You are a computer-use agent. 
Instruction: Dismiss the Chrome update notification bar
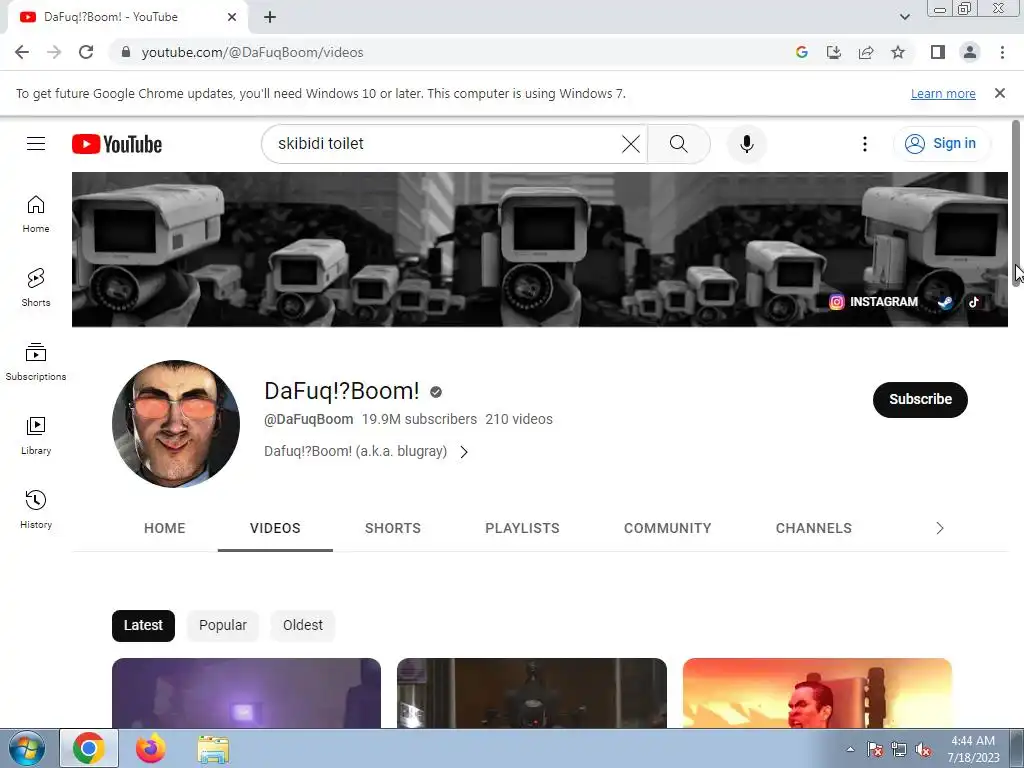[x=1000, y=93]
